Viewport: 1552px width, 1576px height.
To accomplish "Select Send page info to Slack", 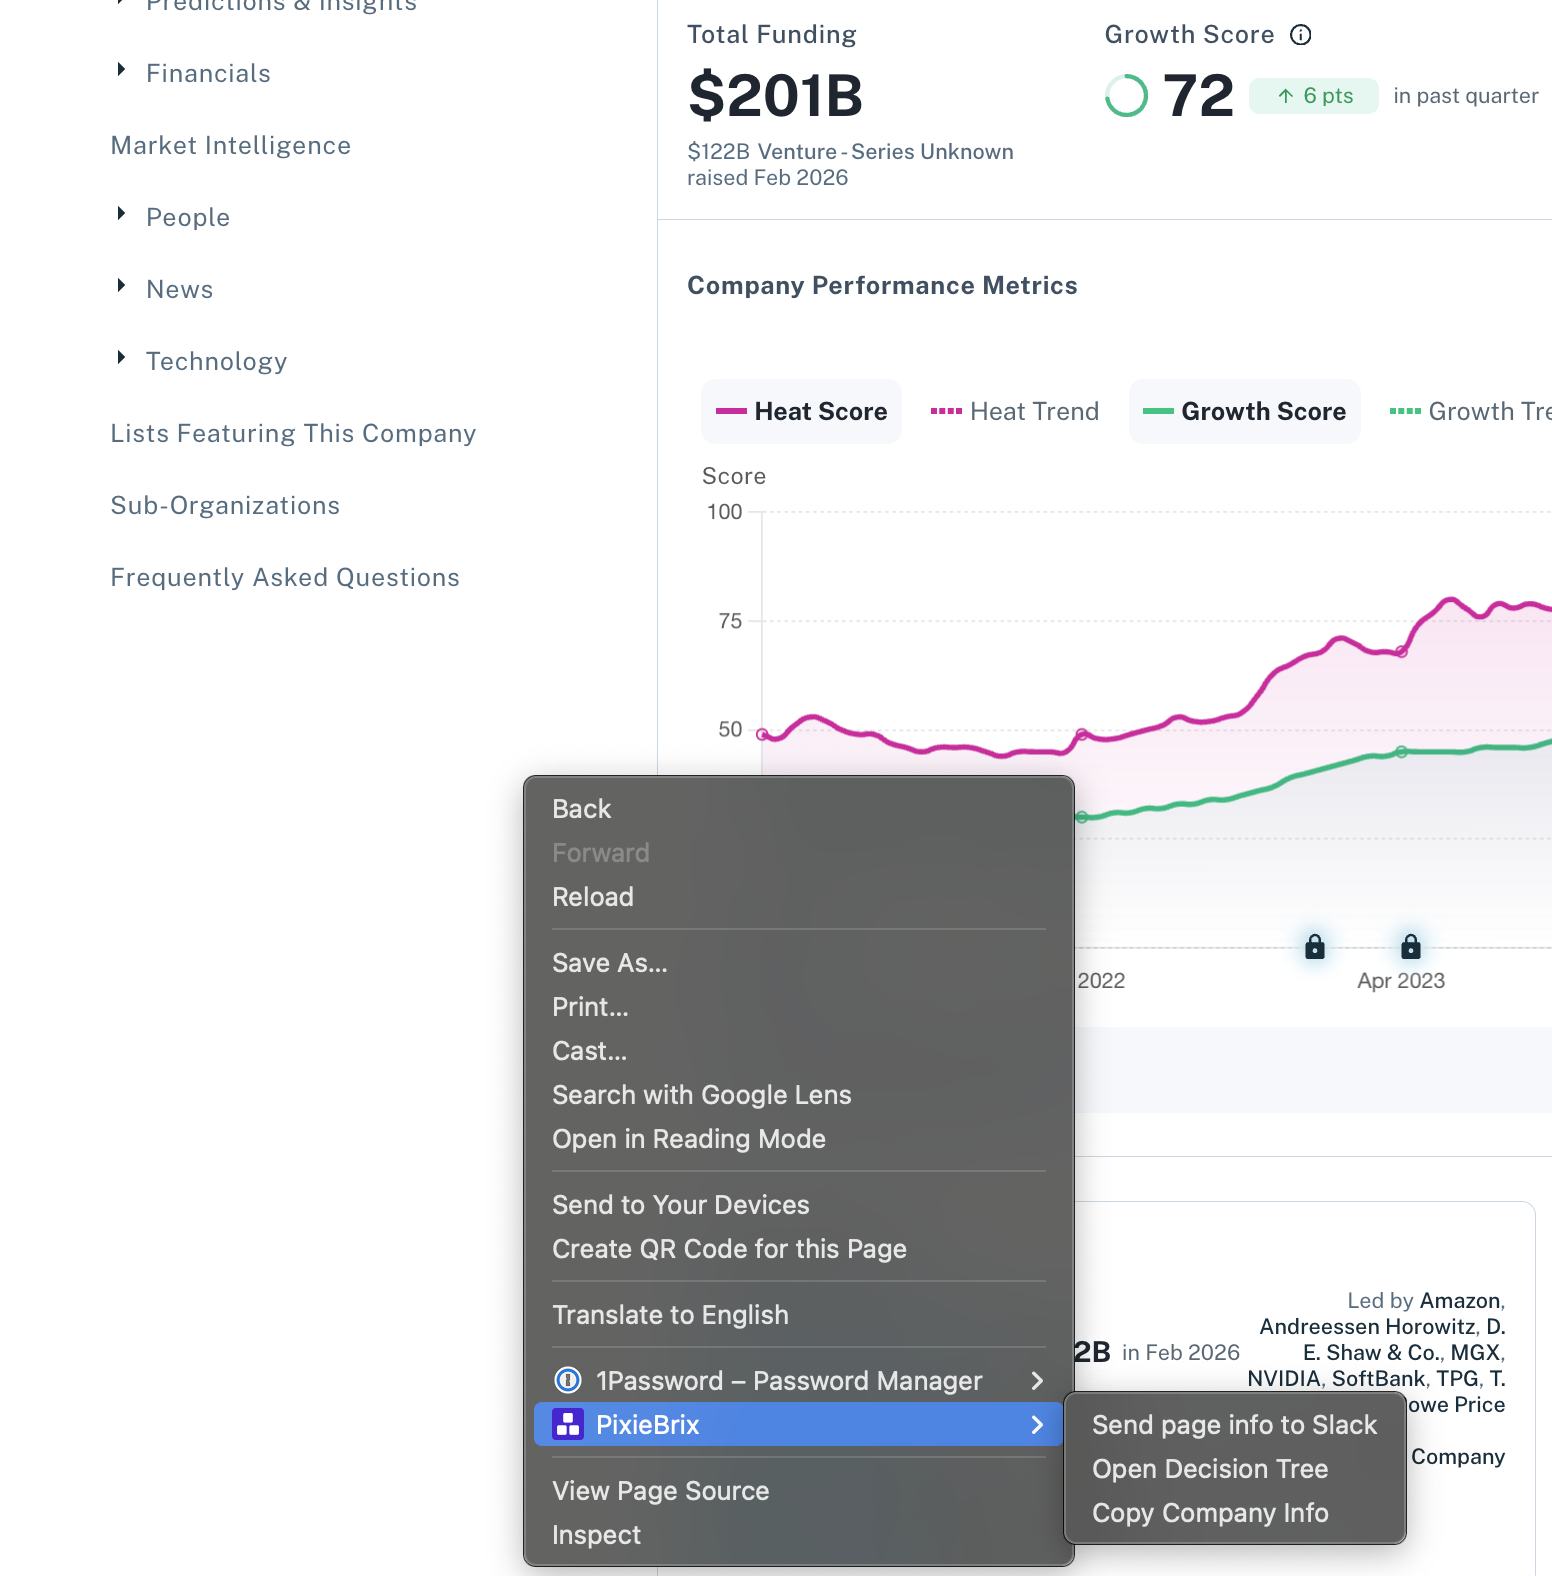I will pyautogui.click(x=1234, y=1424).
